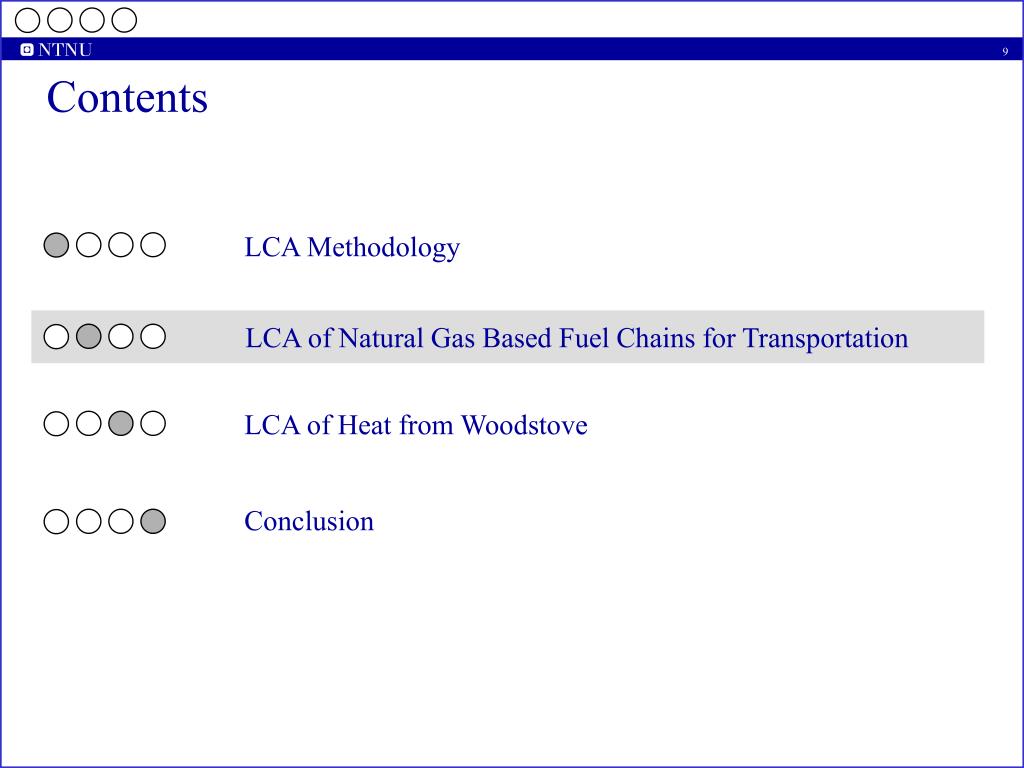Select filled gray circle beside LCA Methodology

pyautogui.click(x=56, y=245)
